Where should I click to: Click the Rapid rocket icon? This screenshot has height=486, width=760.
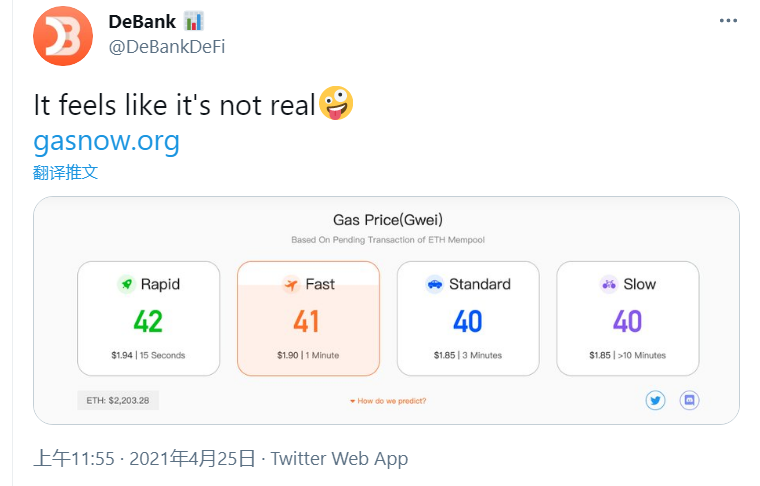[125, 284]
